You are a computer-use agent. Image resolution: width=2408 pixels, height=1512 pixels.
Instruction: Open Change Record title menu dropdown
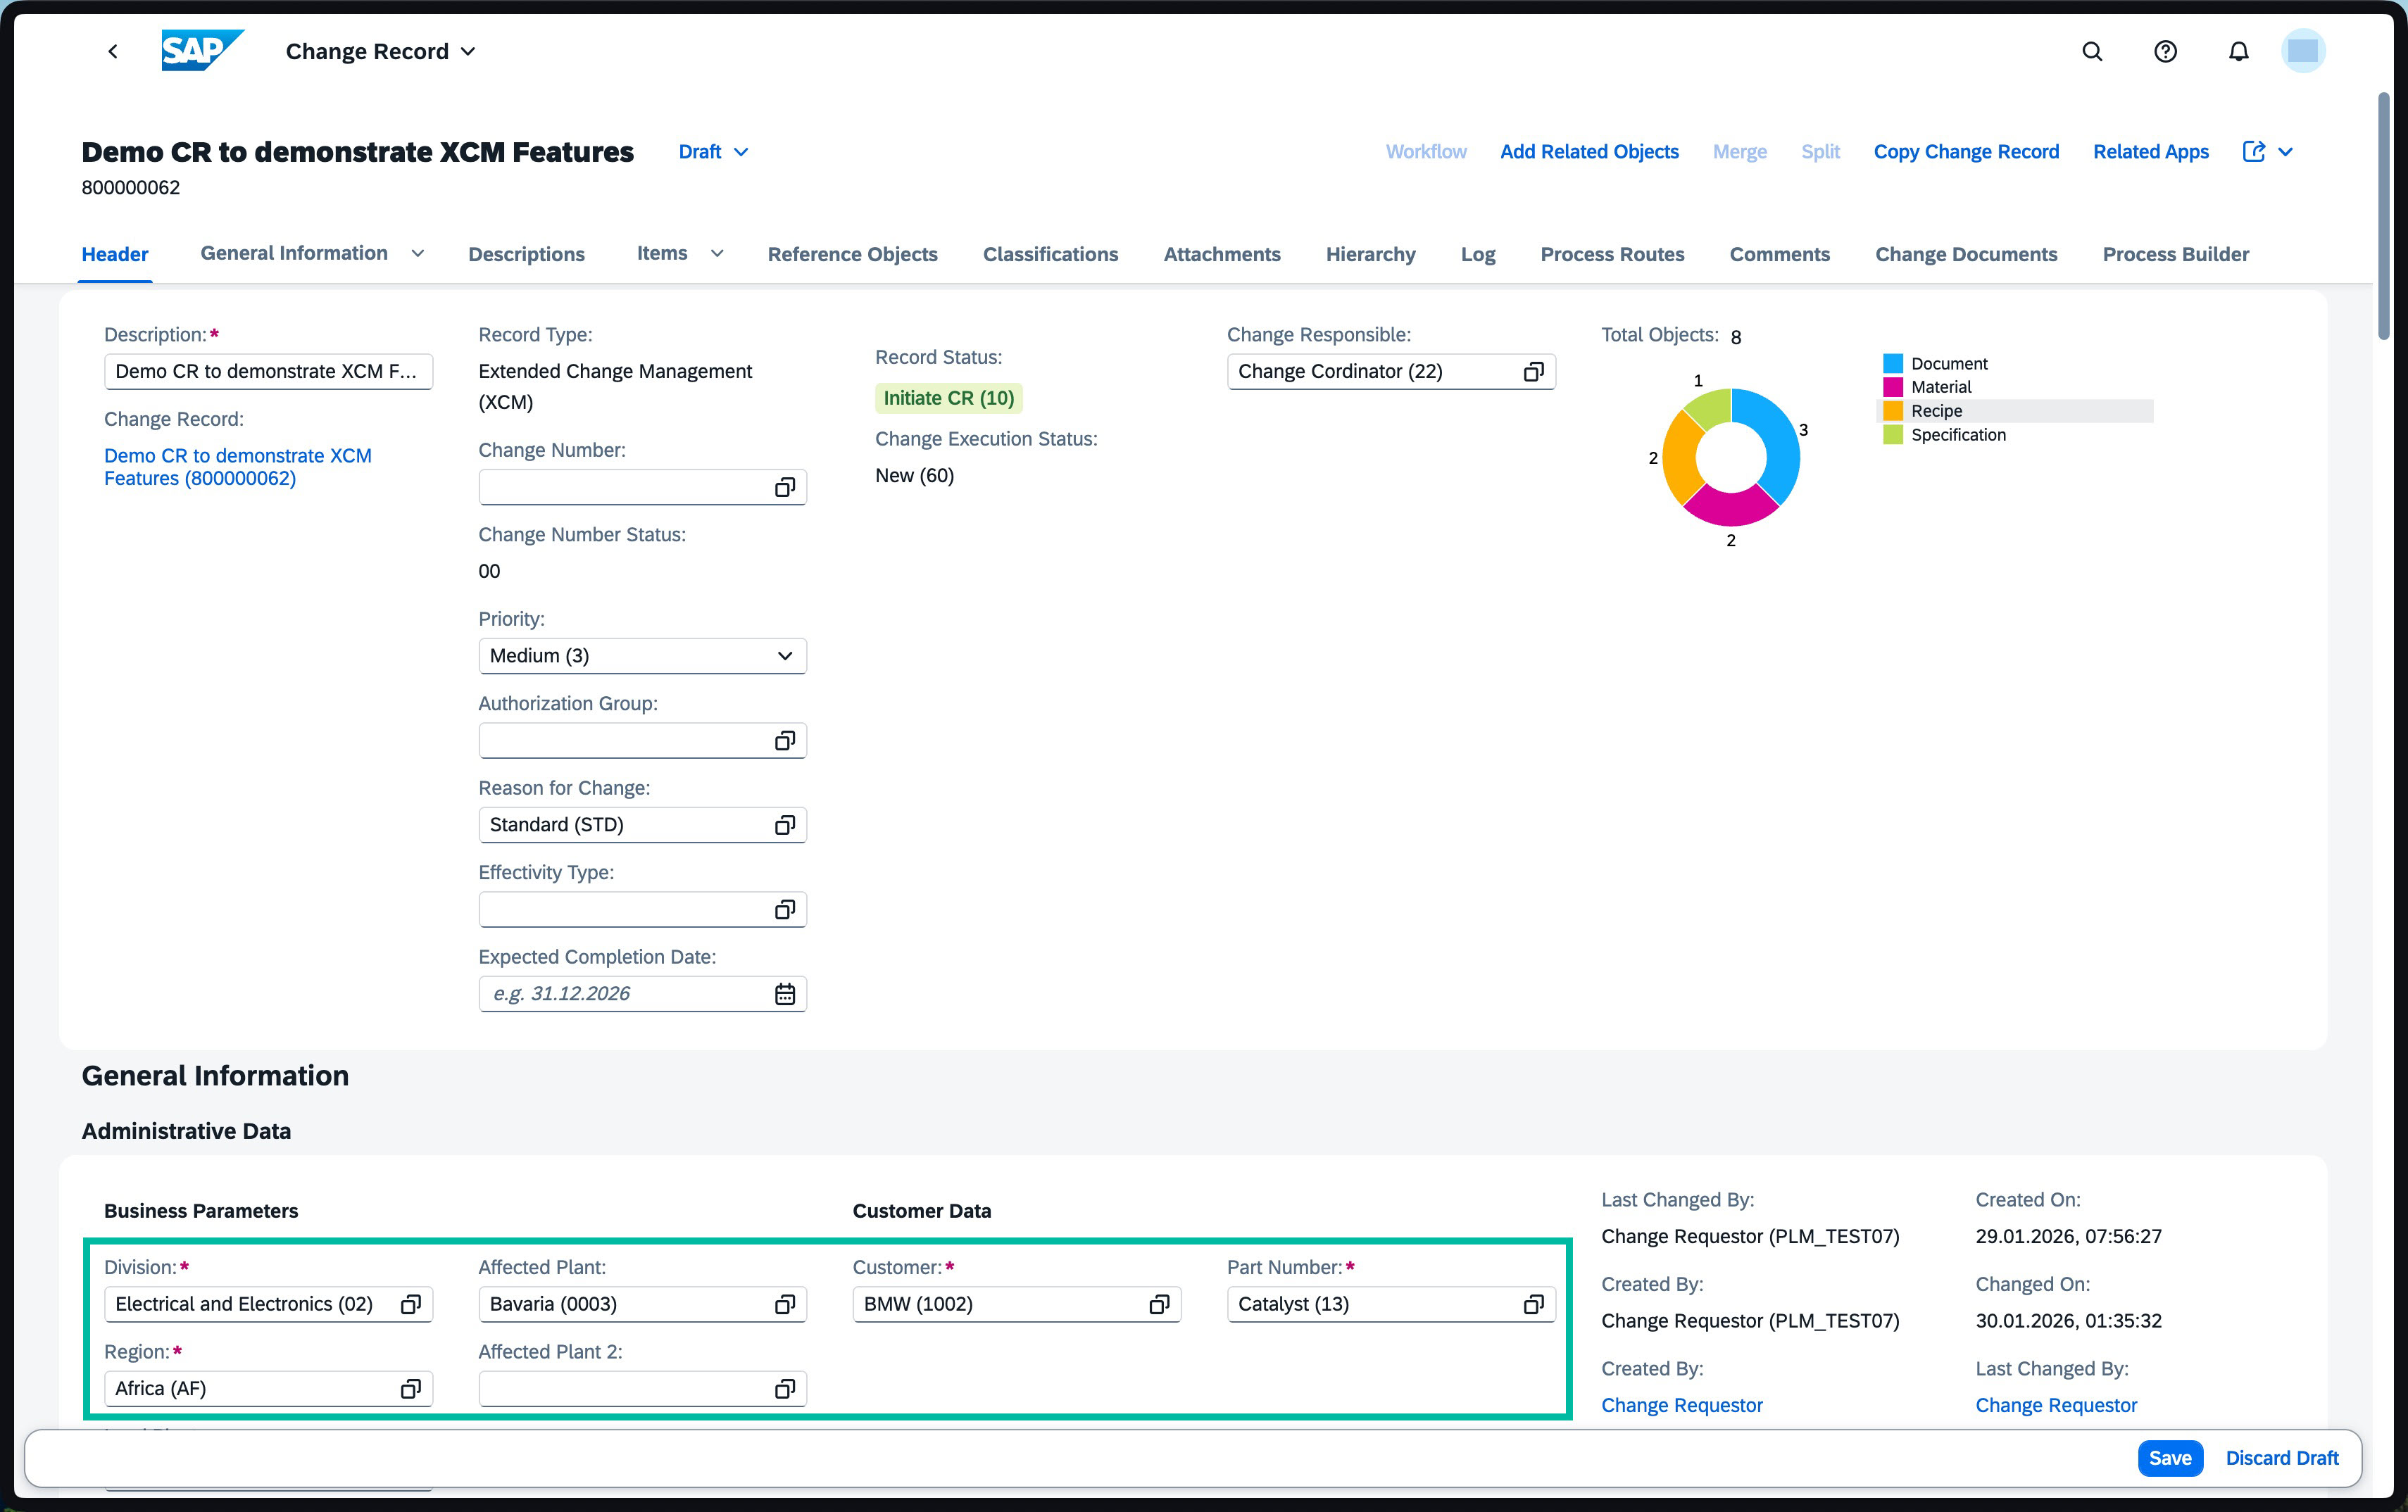pos(468,52)
